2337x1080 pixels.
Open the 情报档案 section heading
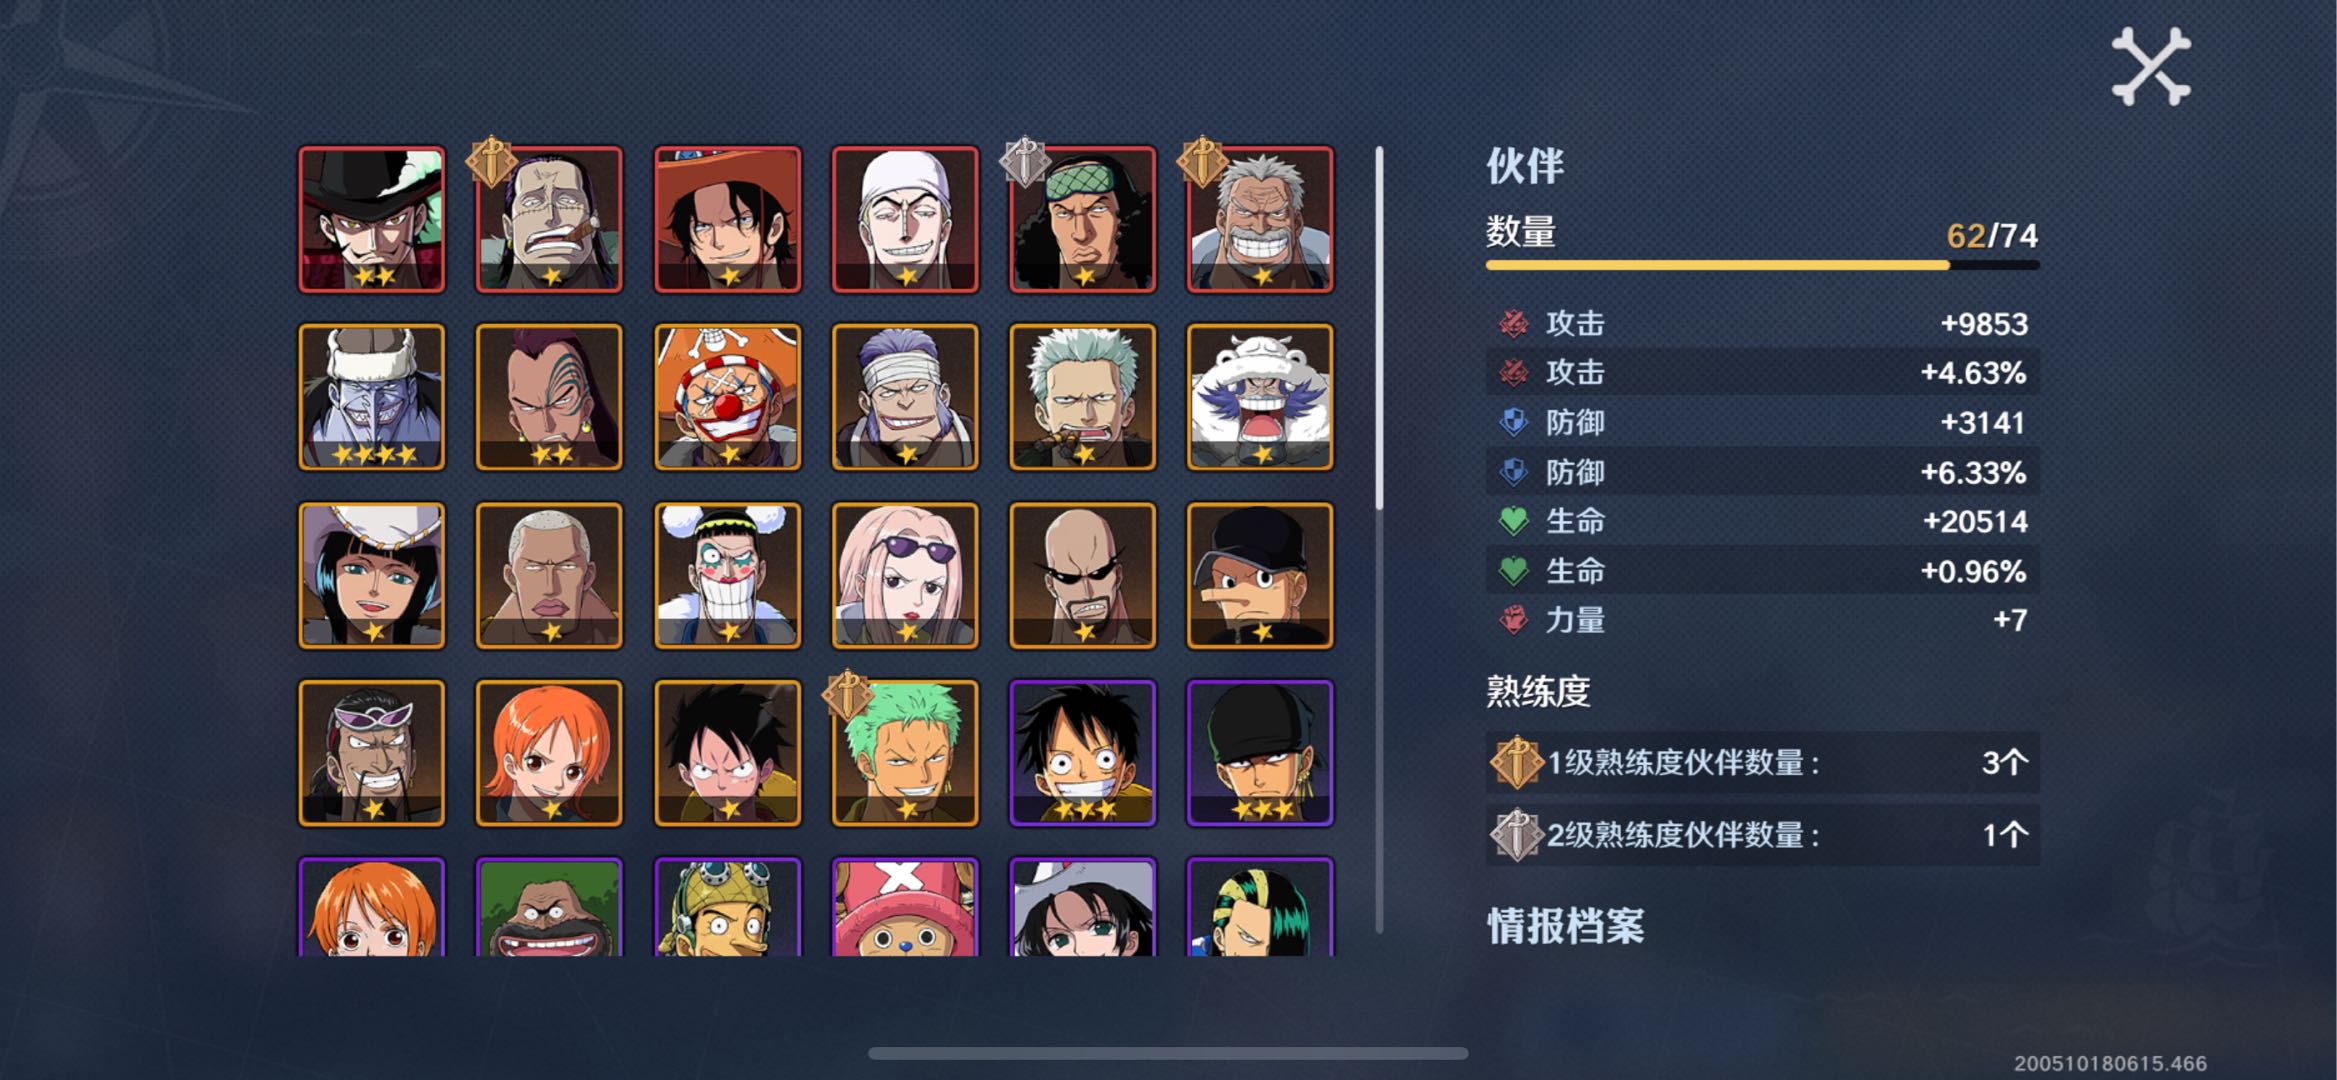[1566, 926]
